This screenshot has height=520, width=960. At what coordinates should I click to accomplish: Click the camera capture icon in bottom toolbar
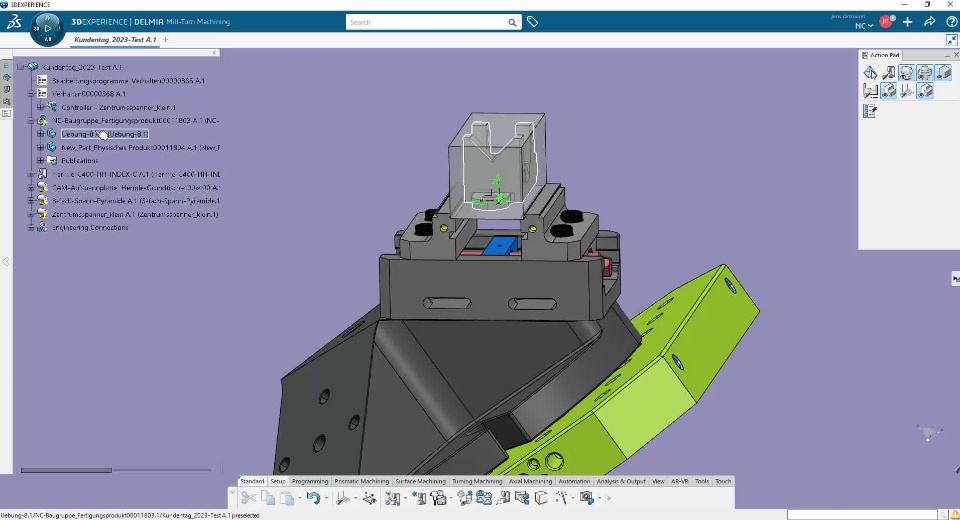click(587, 498)
